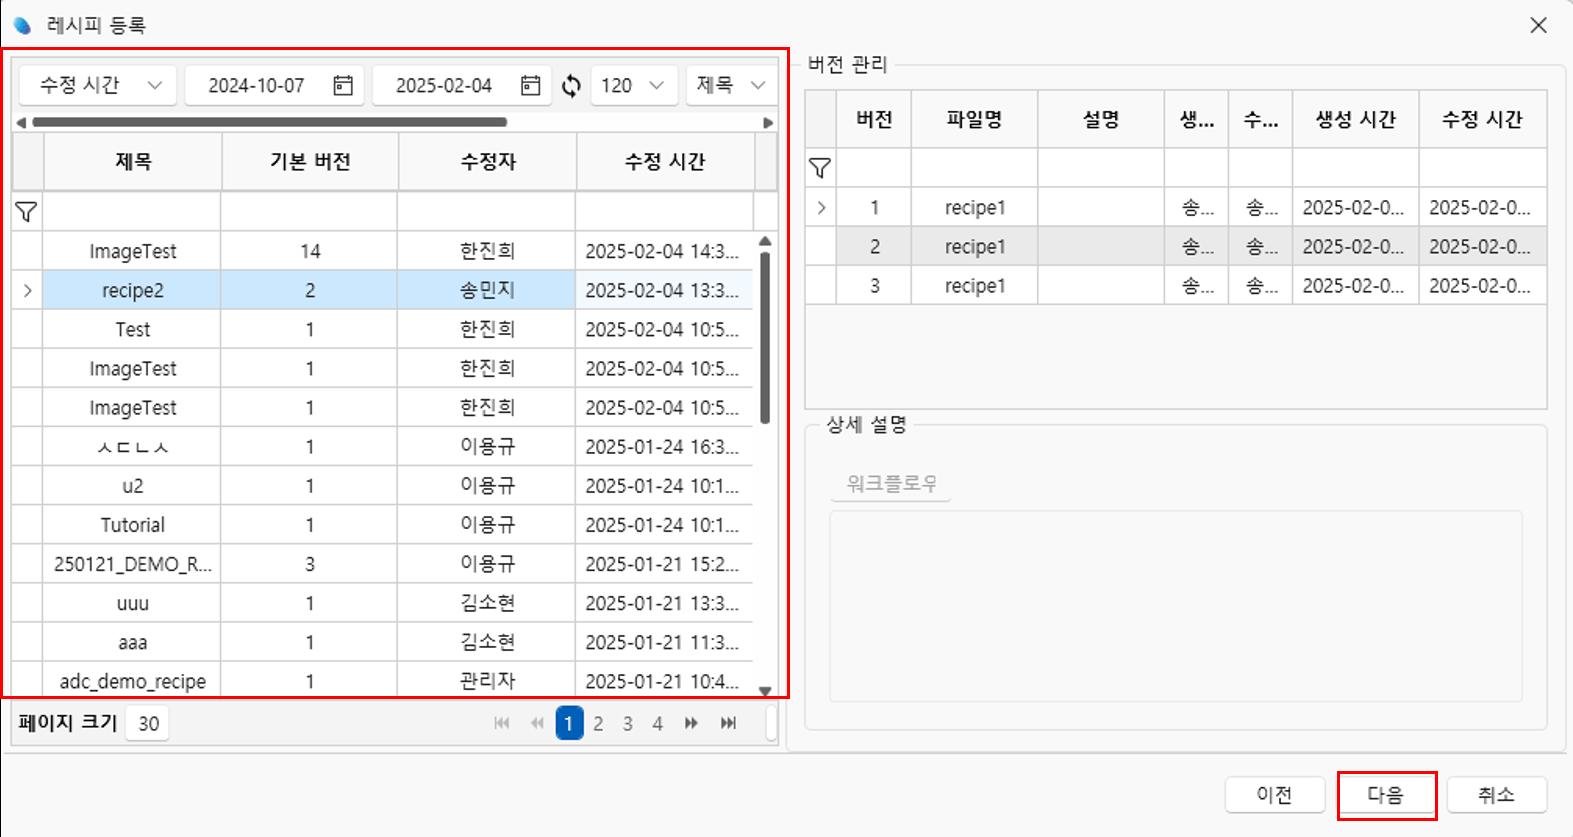This screenshot has height=837, width=1573.
Task: Go to the last page of results
Action: 729,723
